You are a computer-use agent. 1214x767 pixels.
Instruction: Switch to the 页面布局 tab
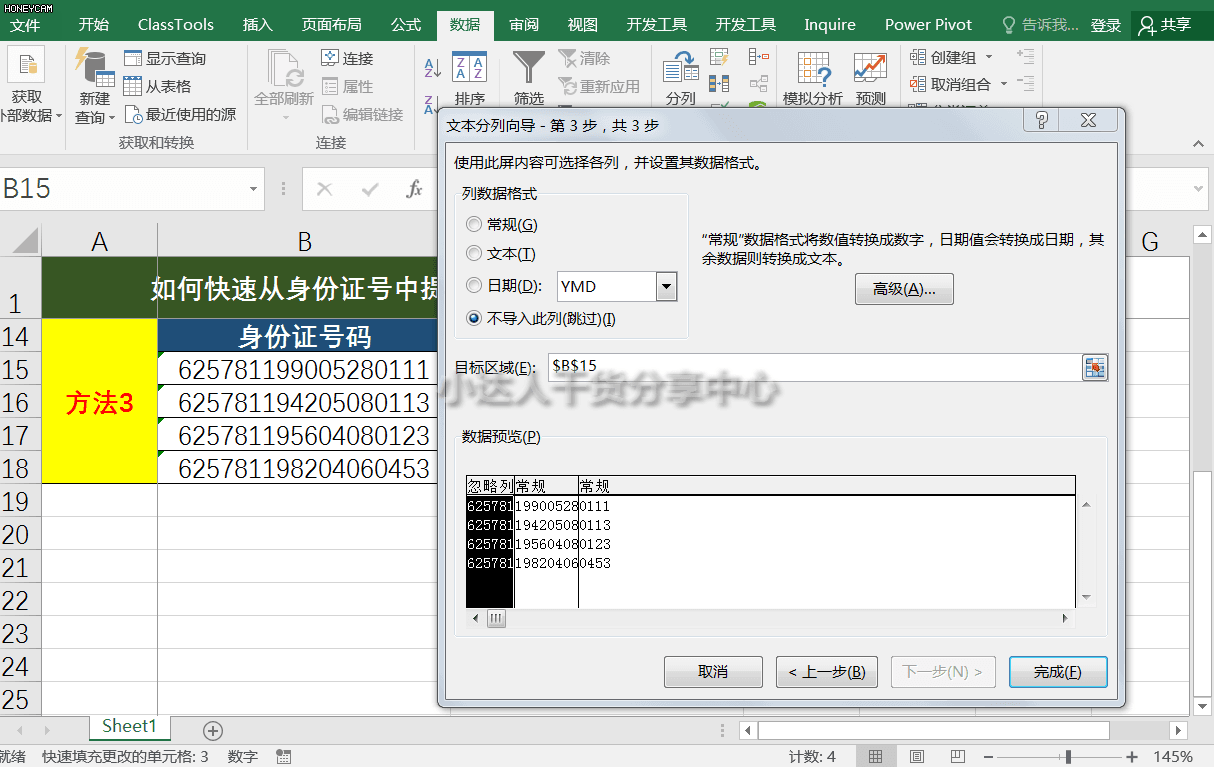point(333,25)
